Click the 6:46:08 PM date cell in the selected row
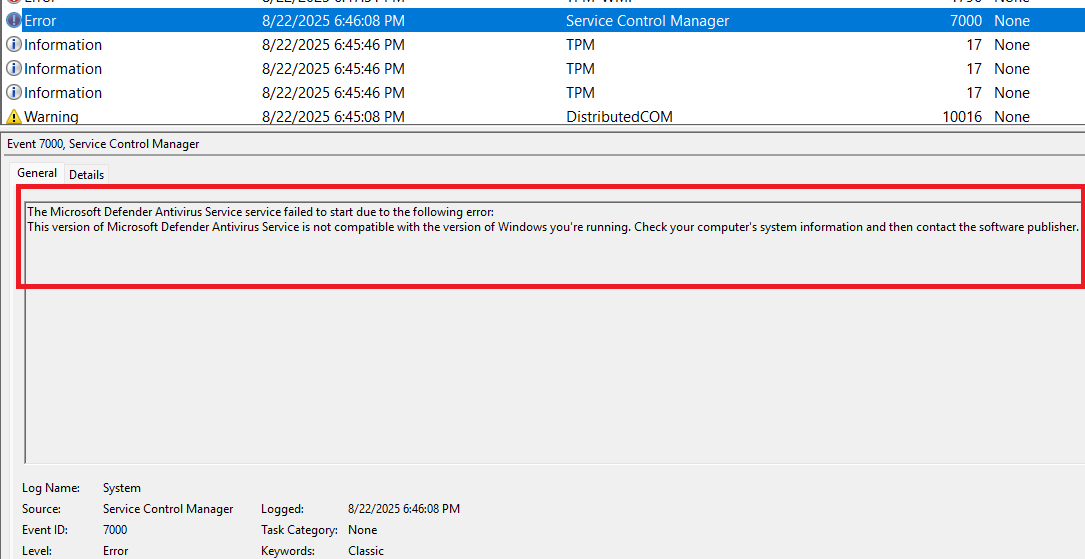 pyautogui.click(x=334, y=21)
